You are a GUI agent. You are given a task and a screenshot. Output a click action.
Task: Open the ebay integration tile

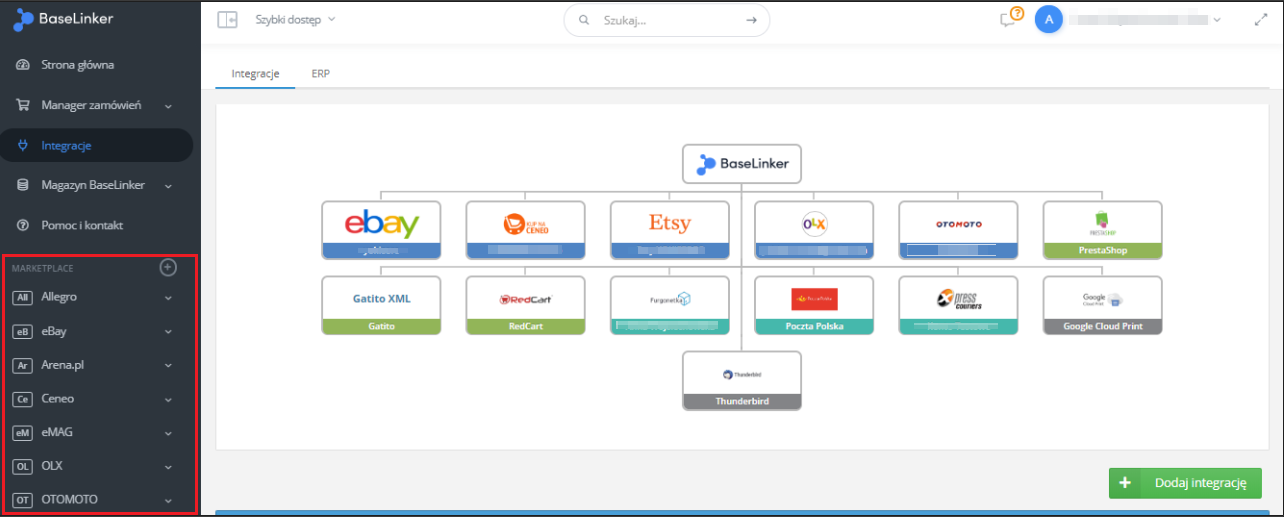[381, 230]
